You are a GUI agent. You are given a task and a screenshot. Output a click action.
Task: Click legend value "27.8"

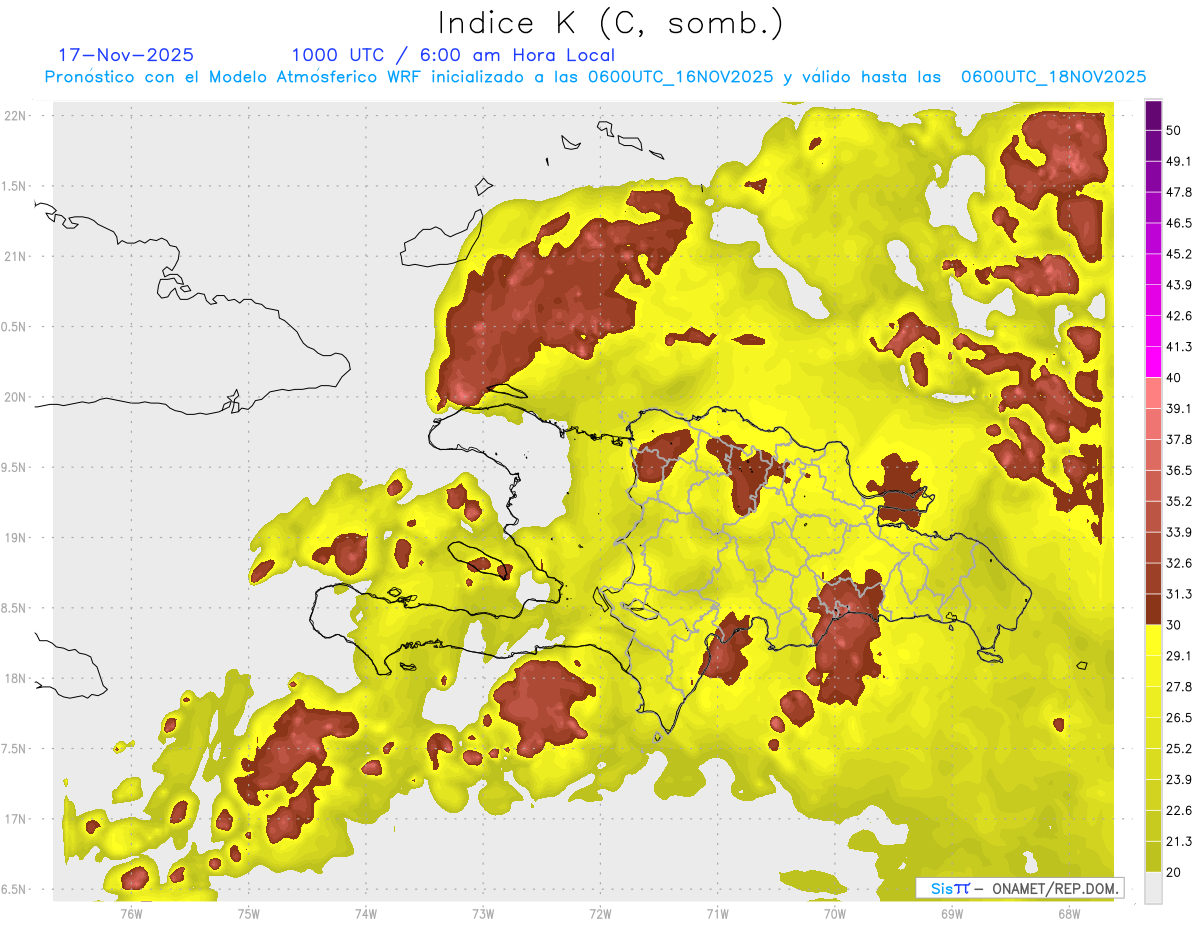(1179, 686)
